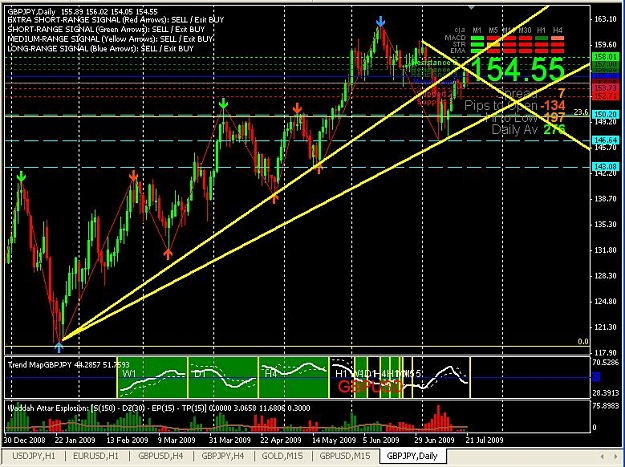This screenshot has width=625, height=467.
Task: Click the orange down arrow near 13 Feb 2009
Action: pyautogui.click(x=134, y=176)
